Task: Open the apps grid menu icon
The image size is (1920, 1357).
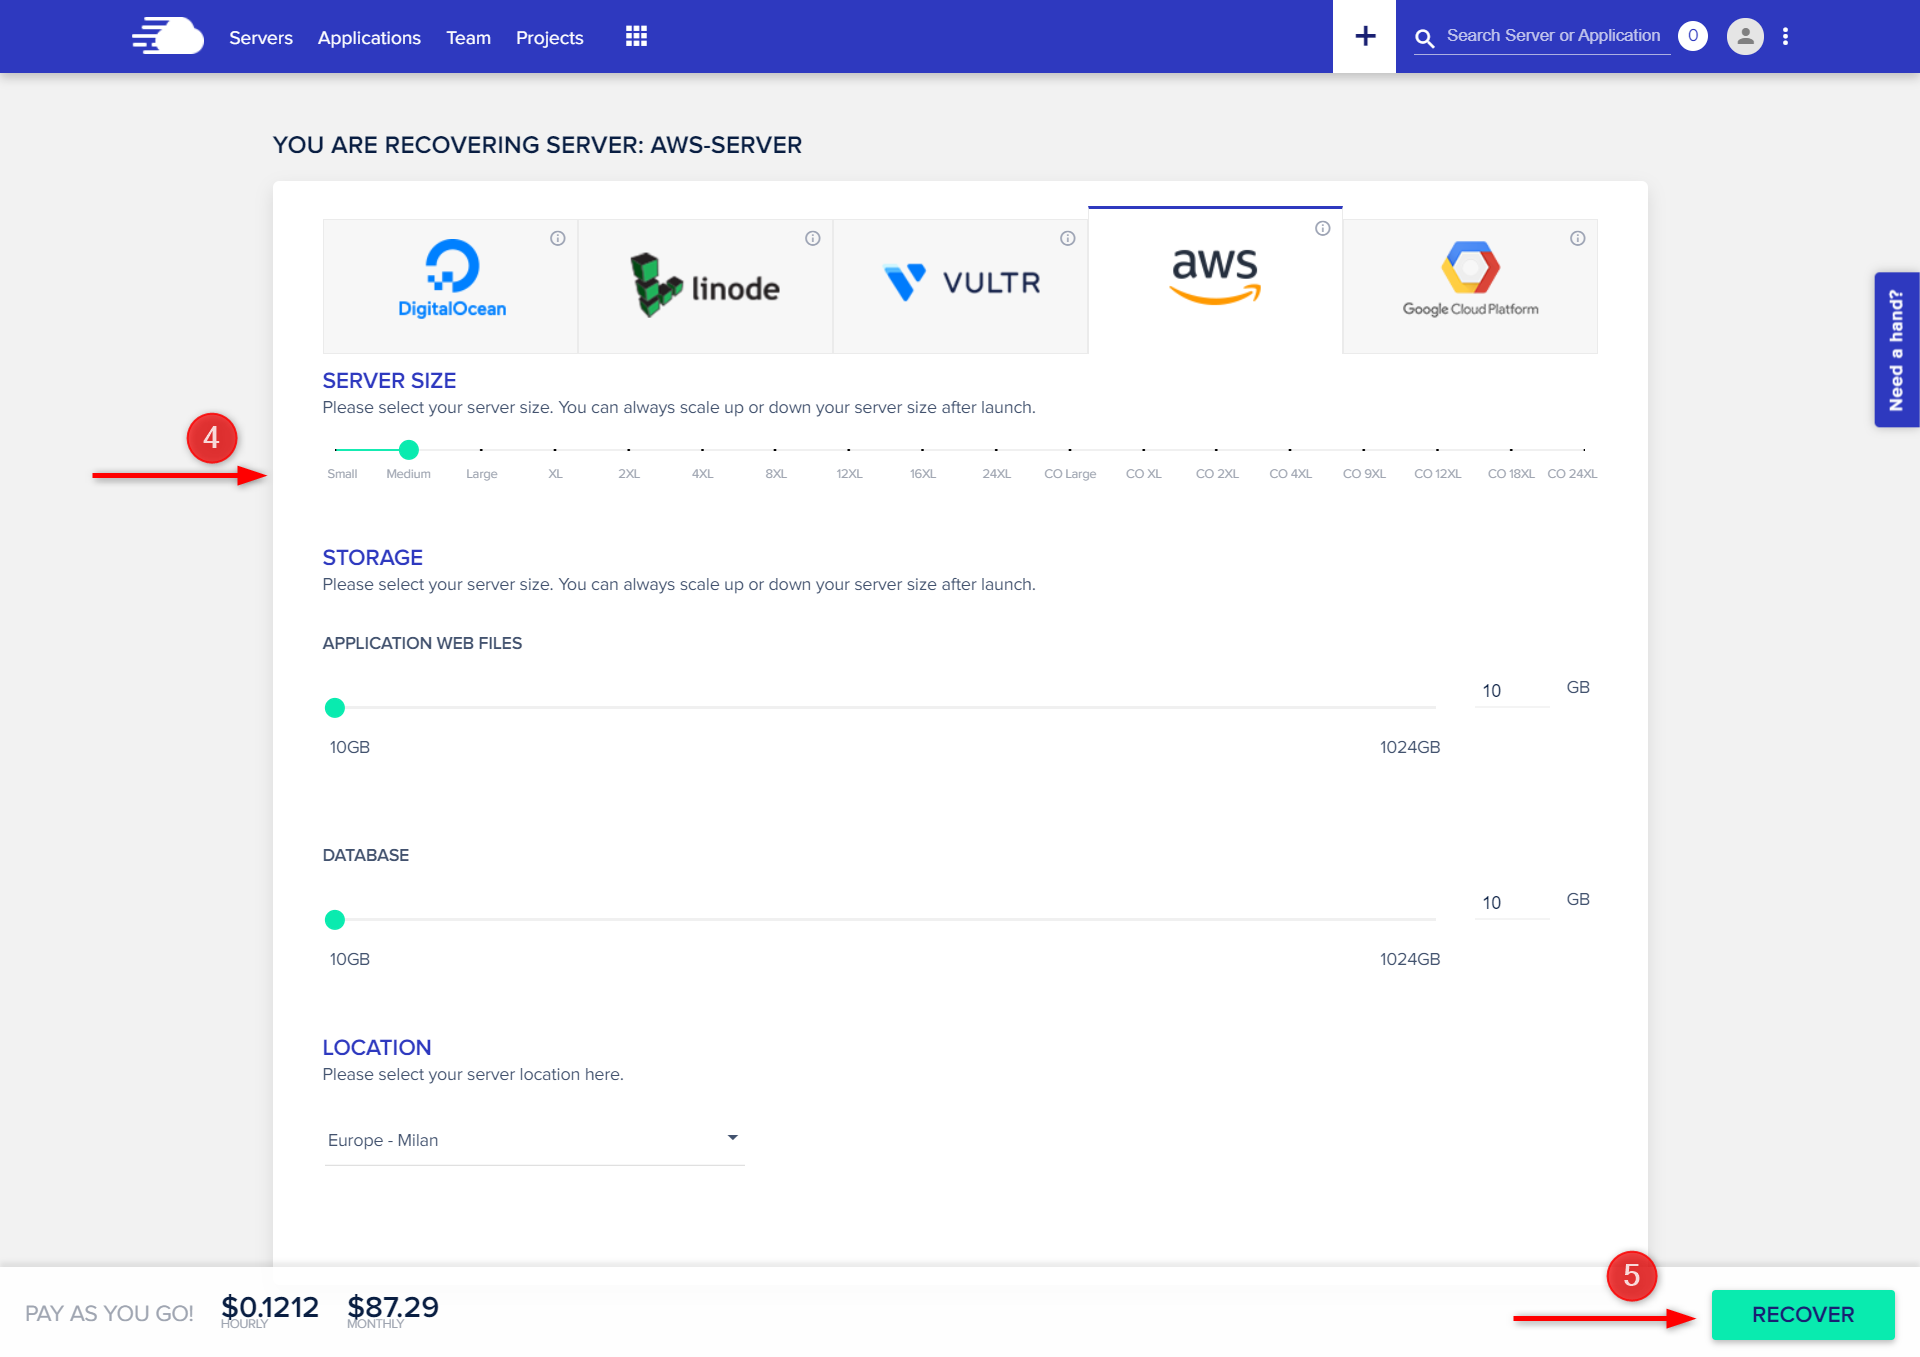Action: [636, 37]
